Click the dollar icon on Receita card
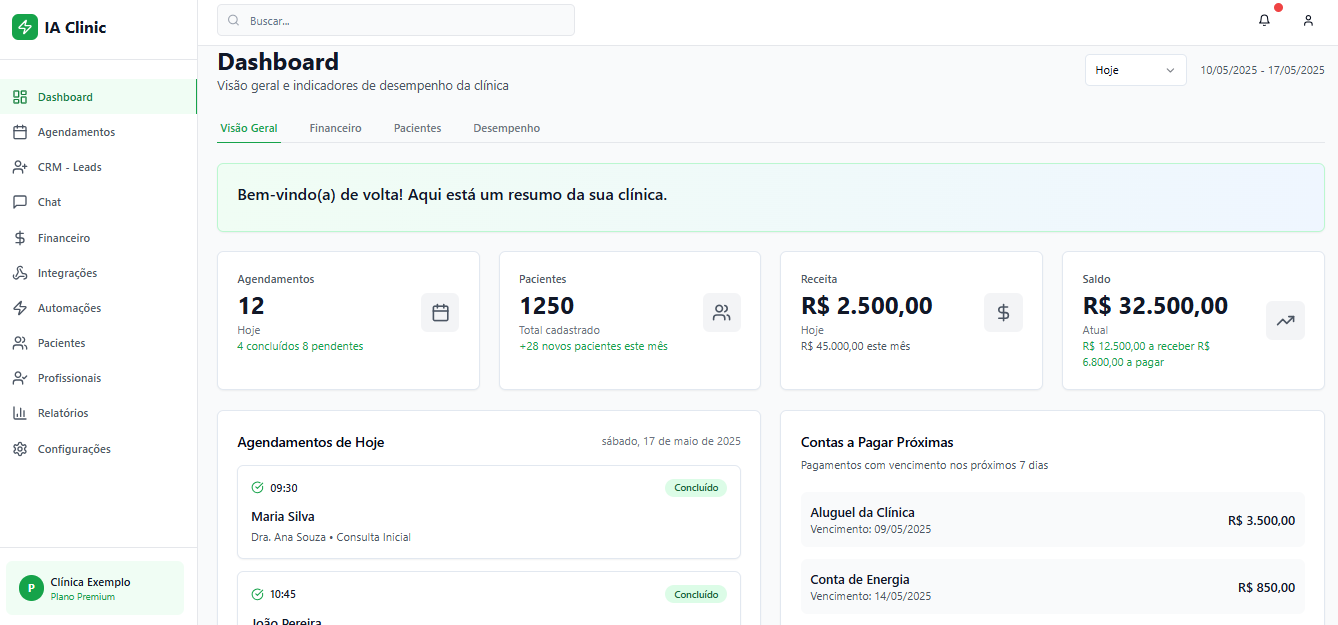1338x625 pixels. [x=1003, y=313]
